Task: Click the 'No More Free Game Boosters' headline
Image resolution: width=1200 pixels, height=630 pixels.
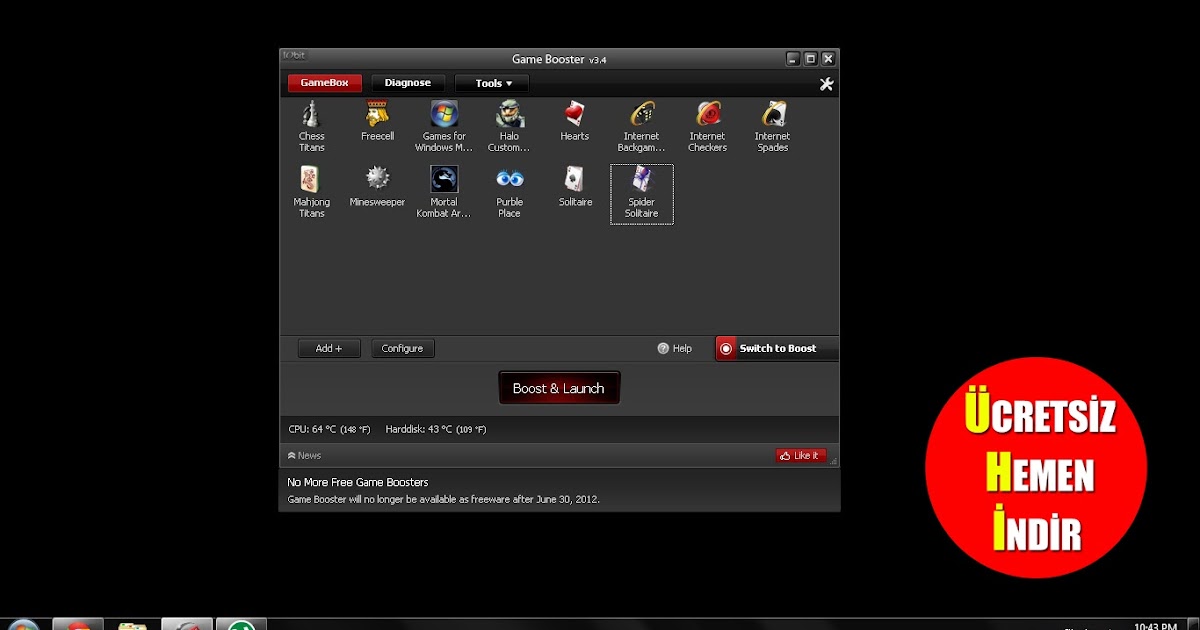Action: 358,482
